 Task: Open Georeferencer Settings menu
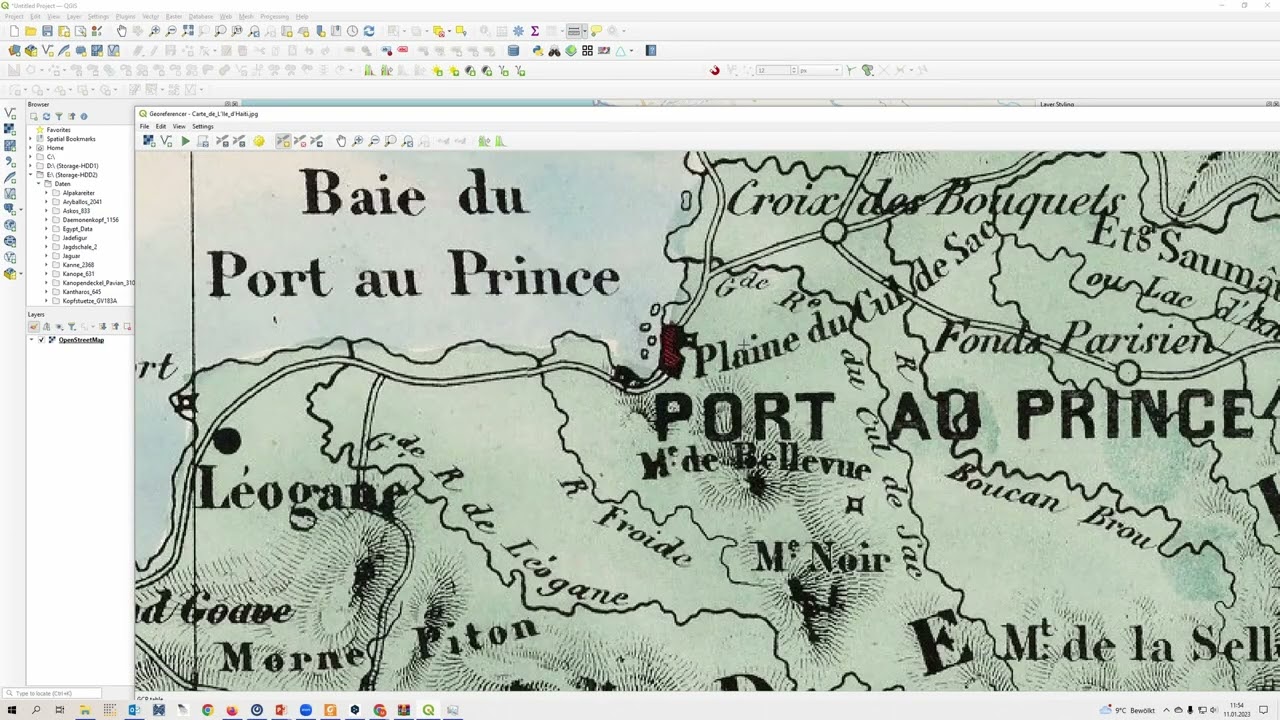[203, 126]
